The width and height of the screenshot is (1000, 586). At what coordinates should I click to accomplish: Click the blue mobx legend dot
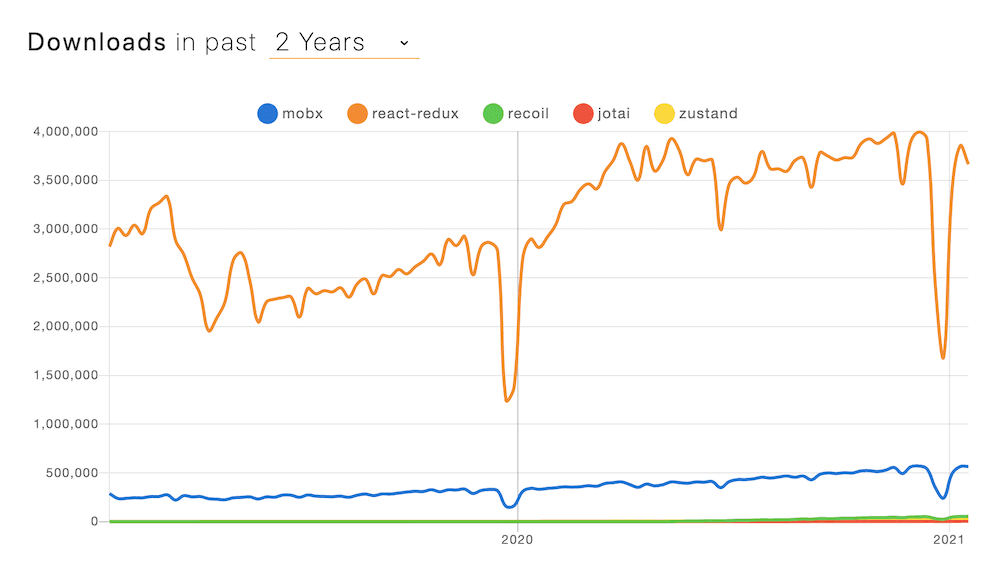(x=265, y=113)
